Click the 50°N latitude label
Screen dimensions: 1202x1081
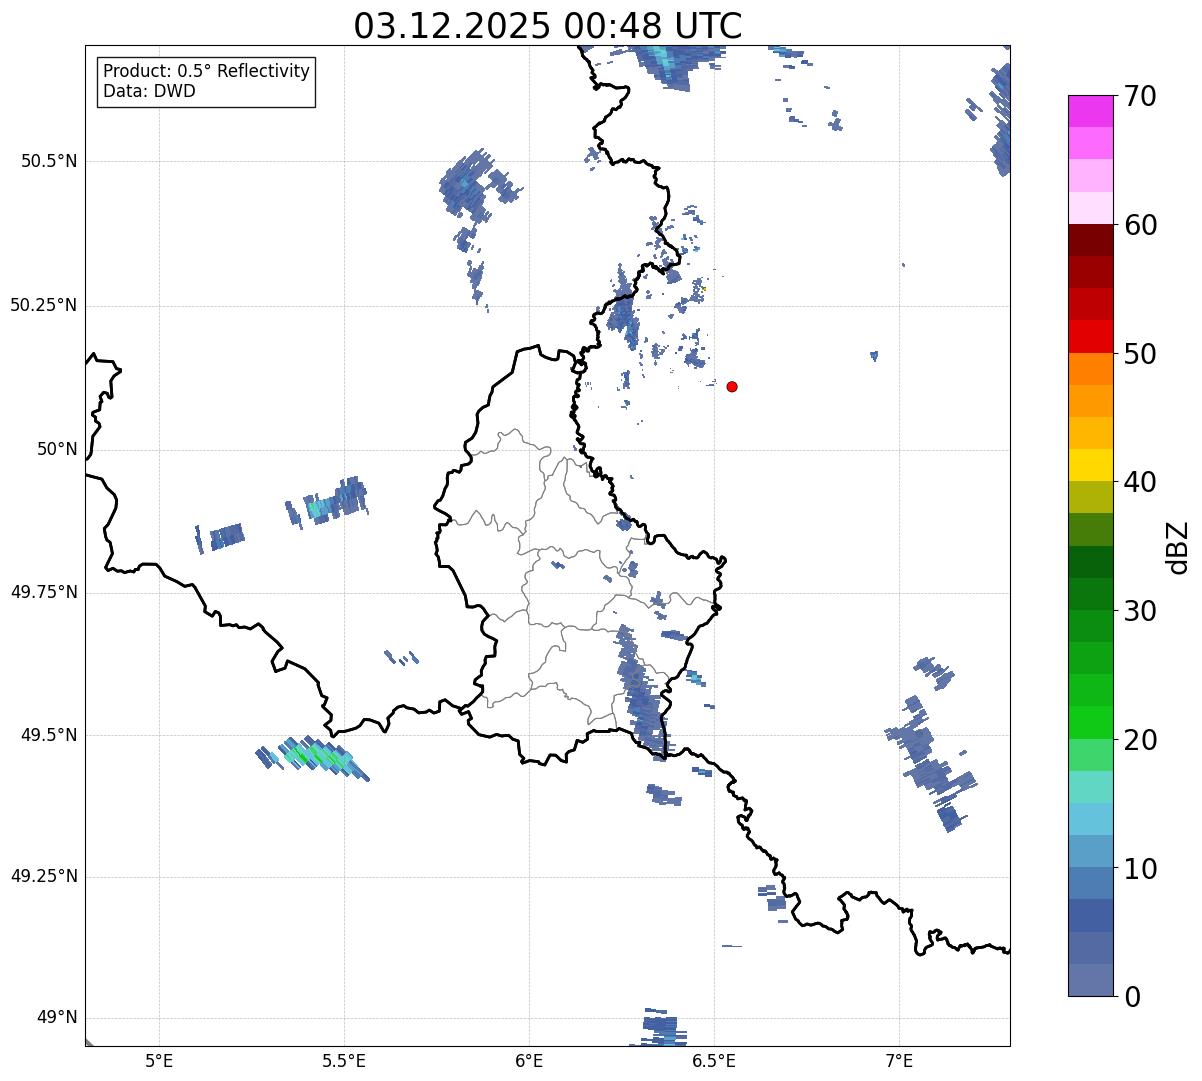pos(57,449)
